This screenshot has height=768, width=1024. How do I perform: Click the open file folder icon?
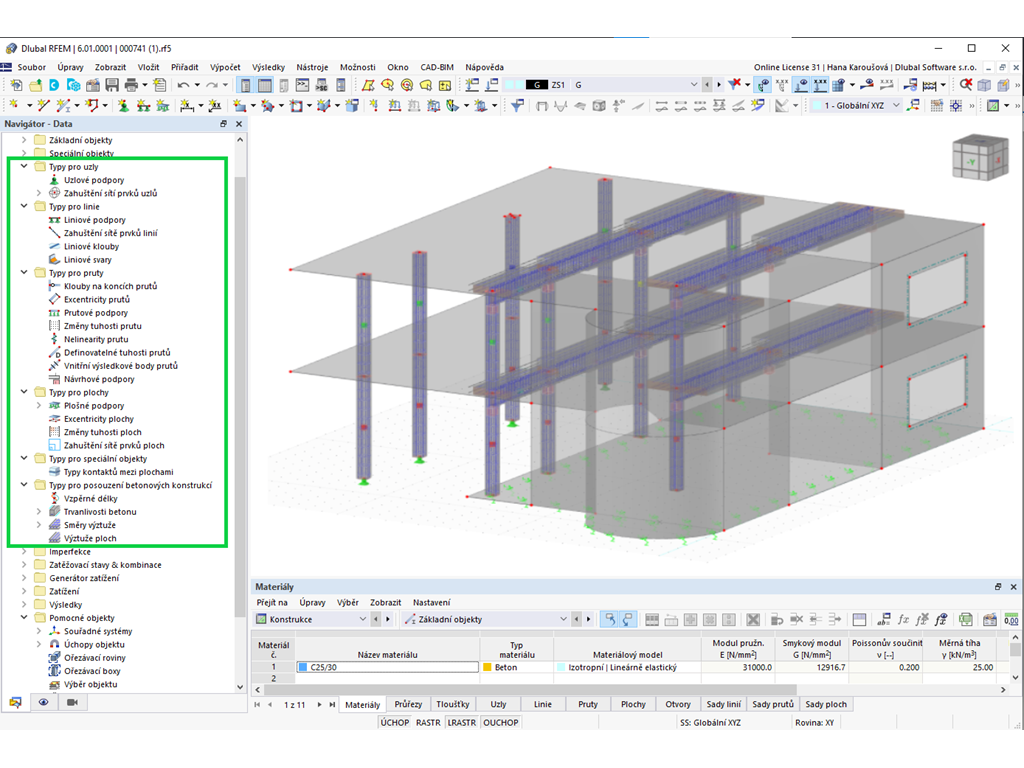35,85
